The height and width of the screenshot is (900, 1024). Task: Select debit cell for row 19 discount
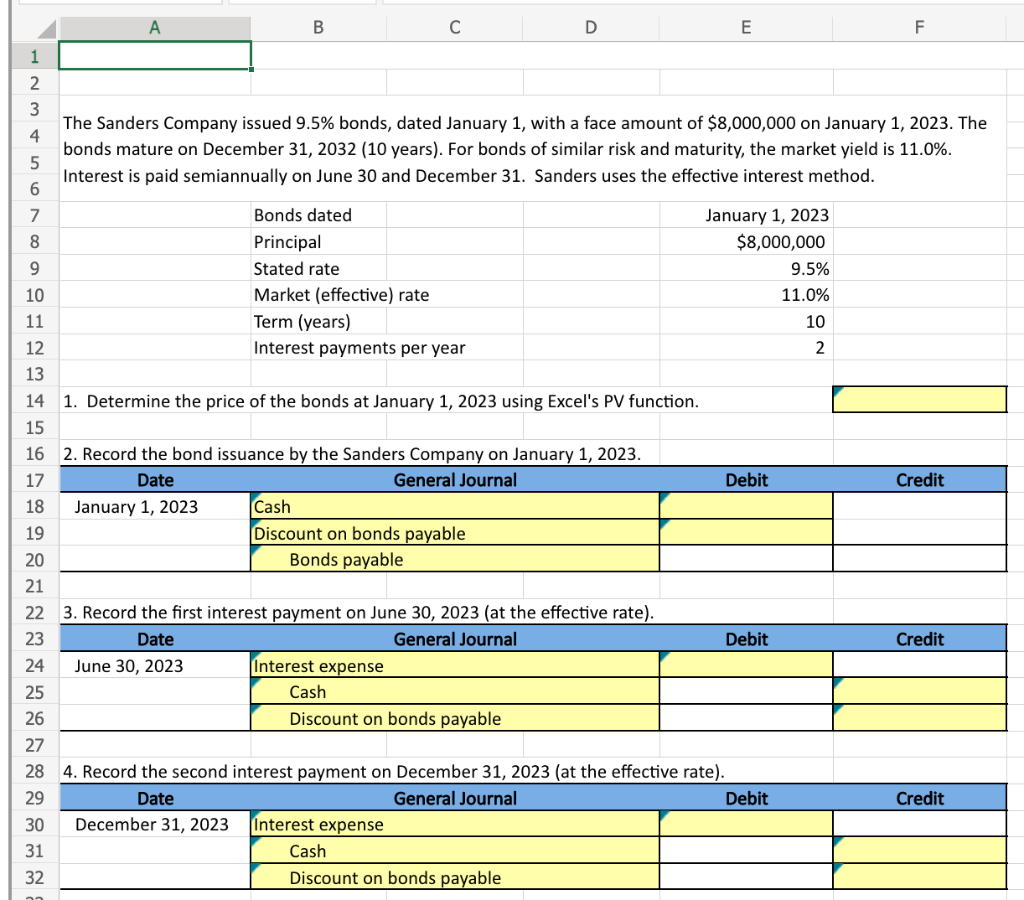pyautogui.click(x=746, y=533)
